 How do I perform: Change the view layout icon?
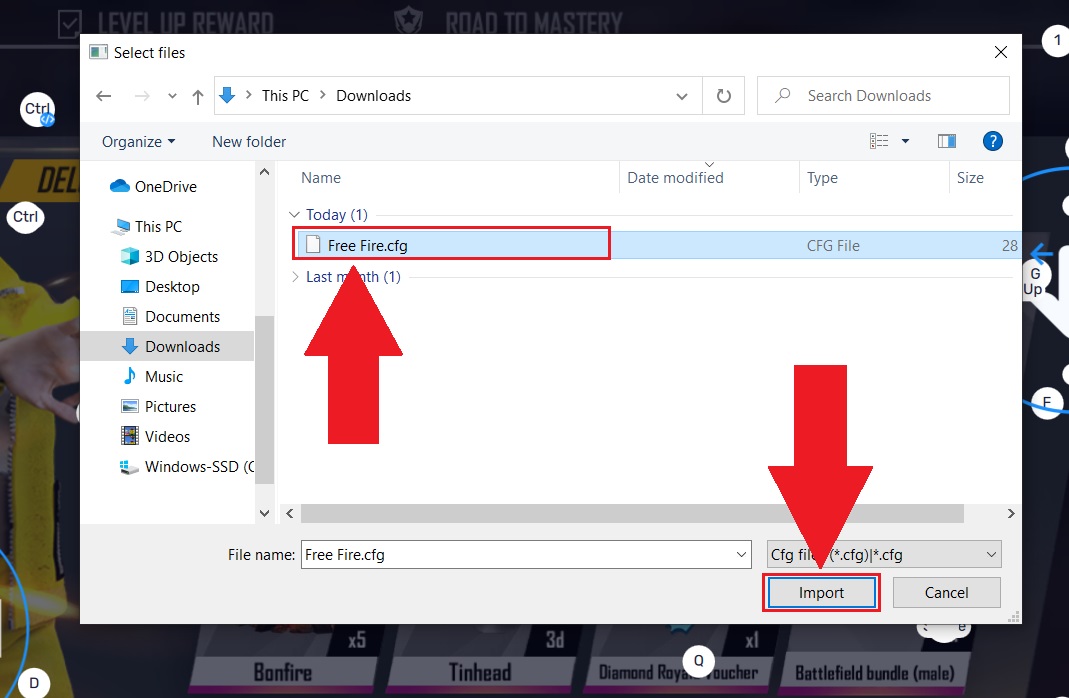[x=879, y=141]
